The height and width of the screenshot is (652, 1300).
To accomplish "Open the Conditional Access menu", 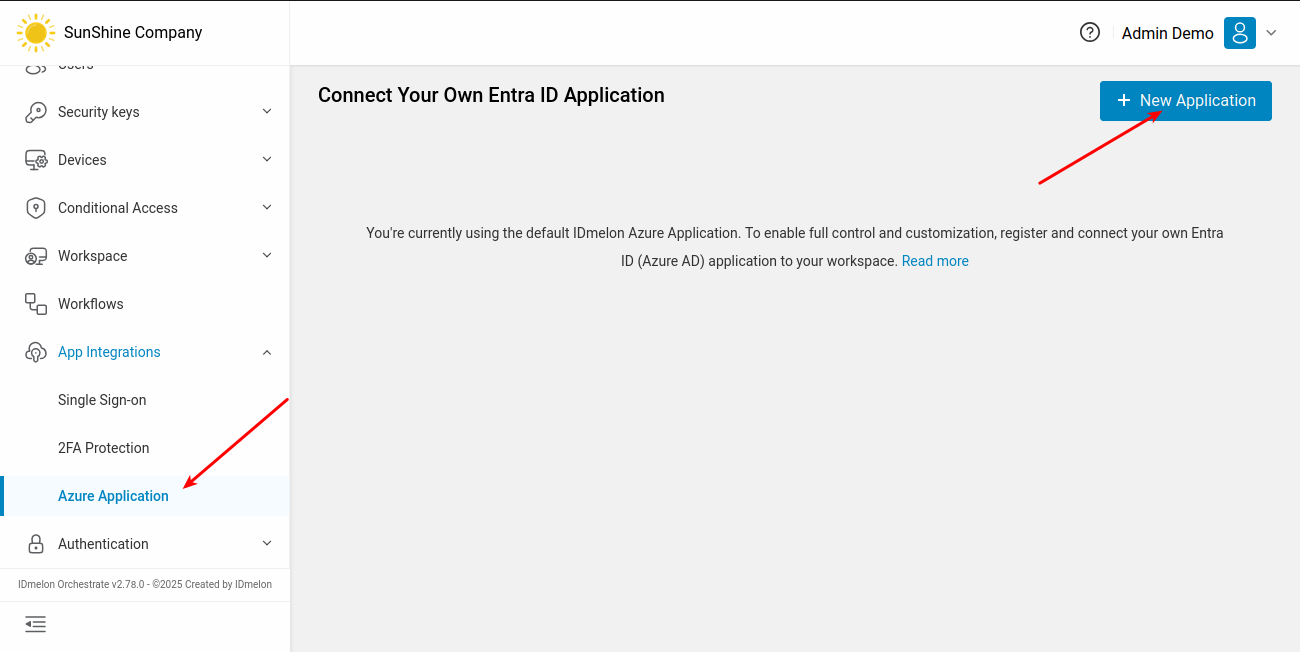I will coord(118,208).
